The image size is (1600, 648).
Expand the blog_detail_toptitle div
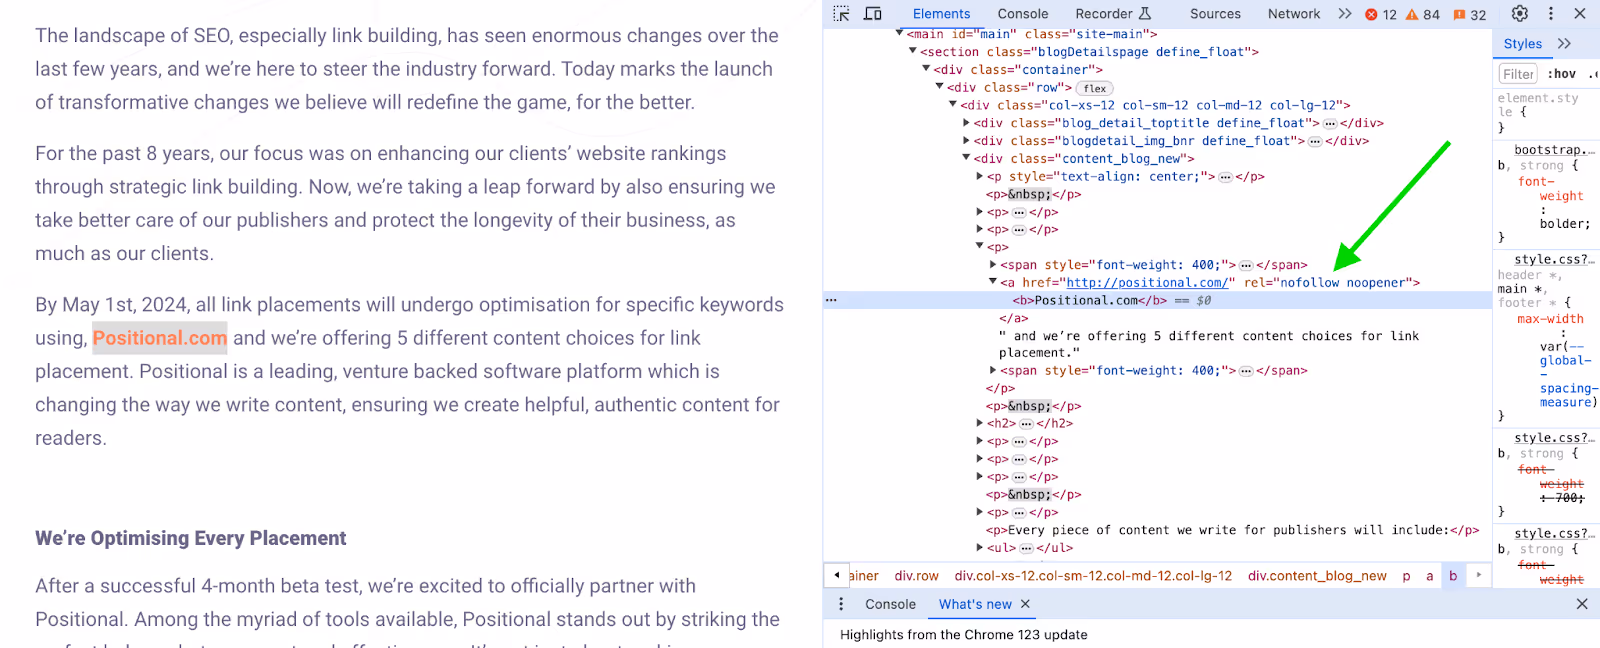pos(966,123)
